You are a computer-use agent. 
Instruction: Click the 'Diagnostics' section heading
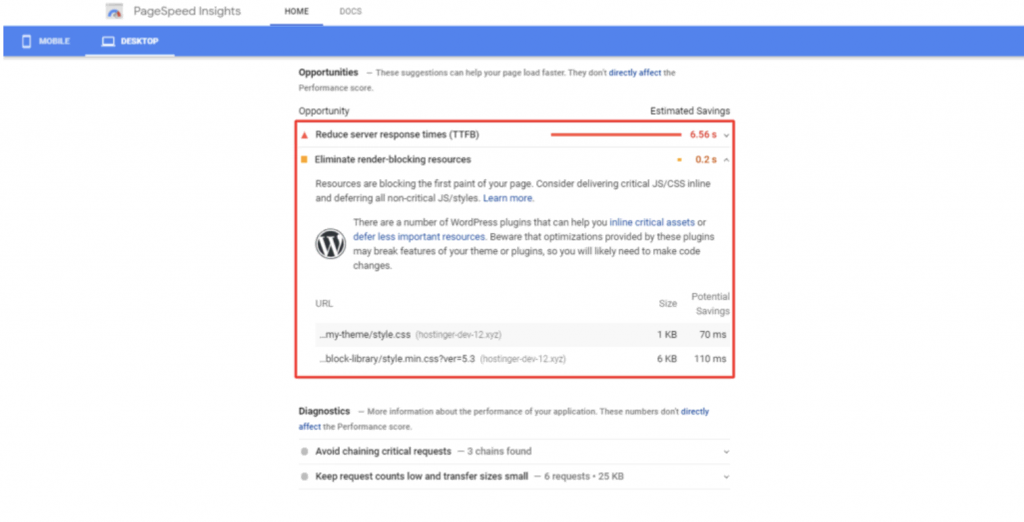pyautogui.click(x=325, y=412)
